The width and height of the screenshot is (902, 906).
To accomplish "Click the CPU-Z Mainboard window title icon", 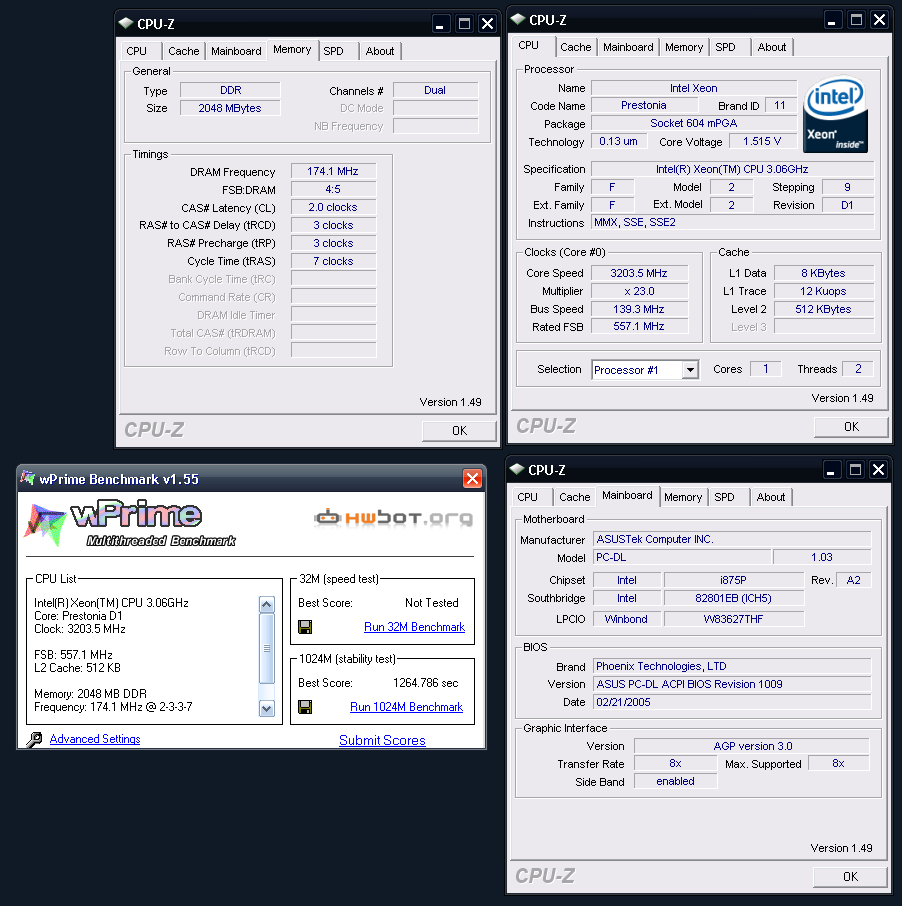I will 517,469.
